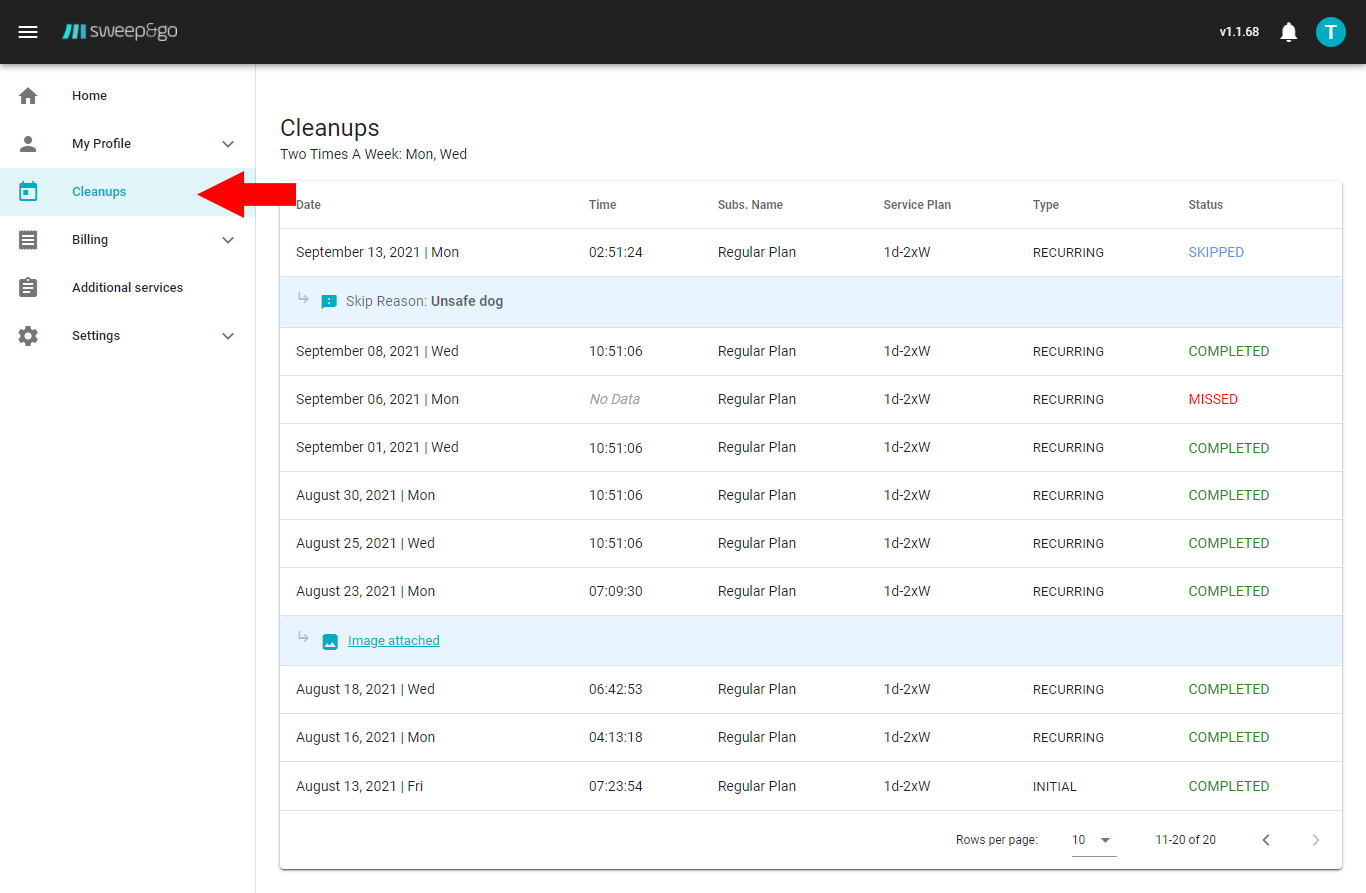
Task: Open the Rows per page dropdown
Action: 1093,840
